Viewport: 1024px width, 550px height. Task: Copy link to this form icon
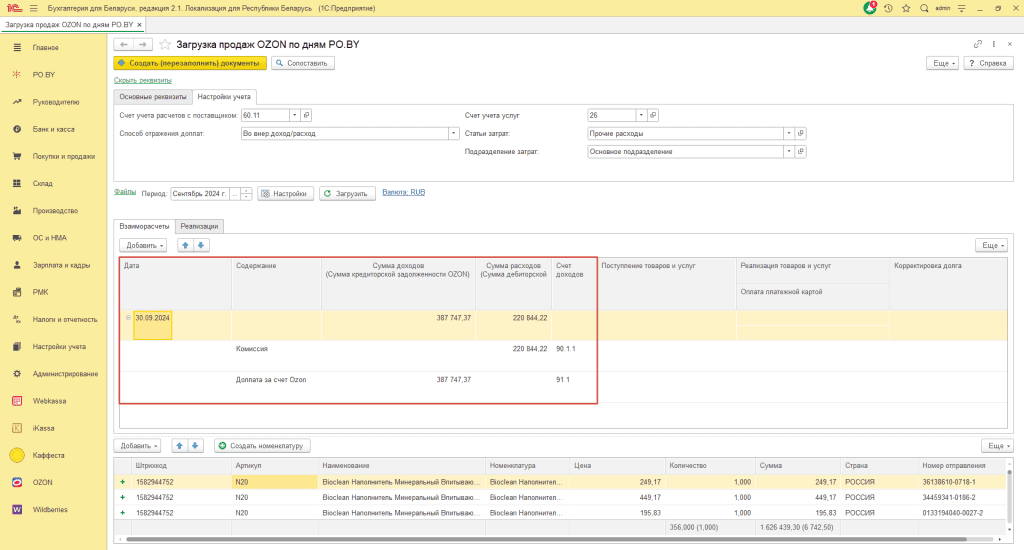978,44
